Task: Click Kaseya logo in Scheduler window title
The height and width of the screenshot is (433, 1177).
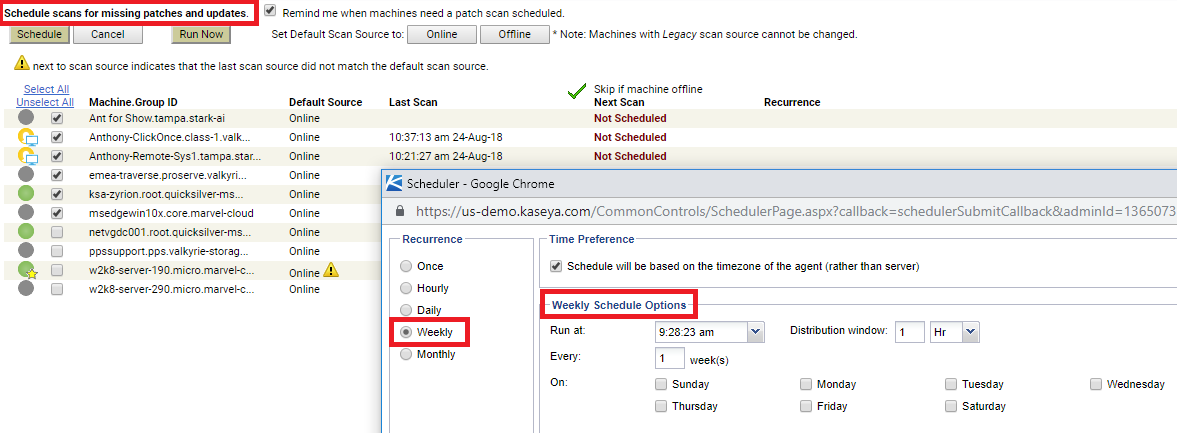Action: pyautogui.click(x=393, y=182)
